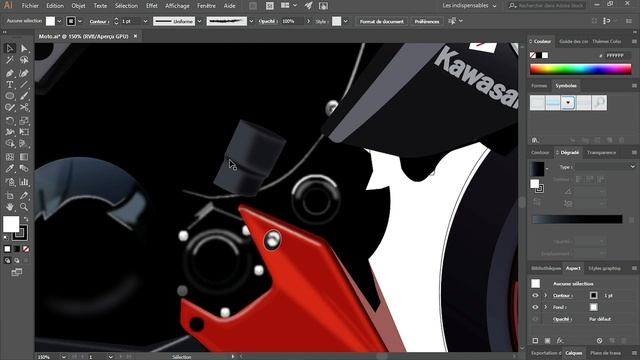Image resolution: width=640 pixels, height=360 pixels.
Task: Click the hex color value field FFFFFF
Action: [618, 56]
